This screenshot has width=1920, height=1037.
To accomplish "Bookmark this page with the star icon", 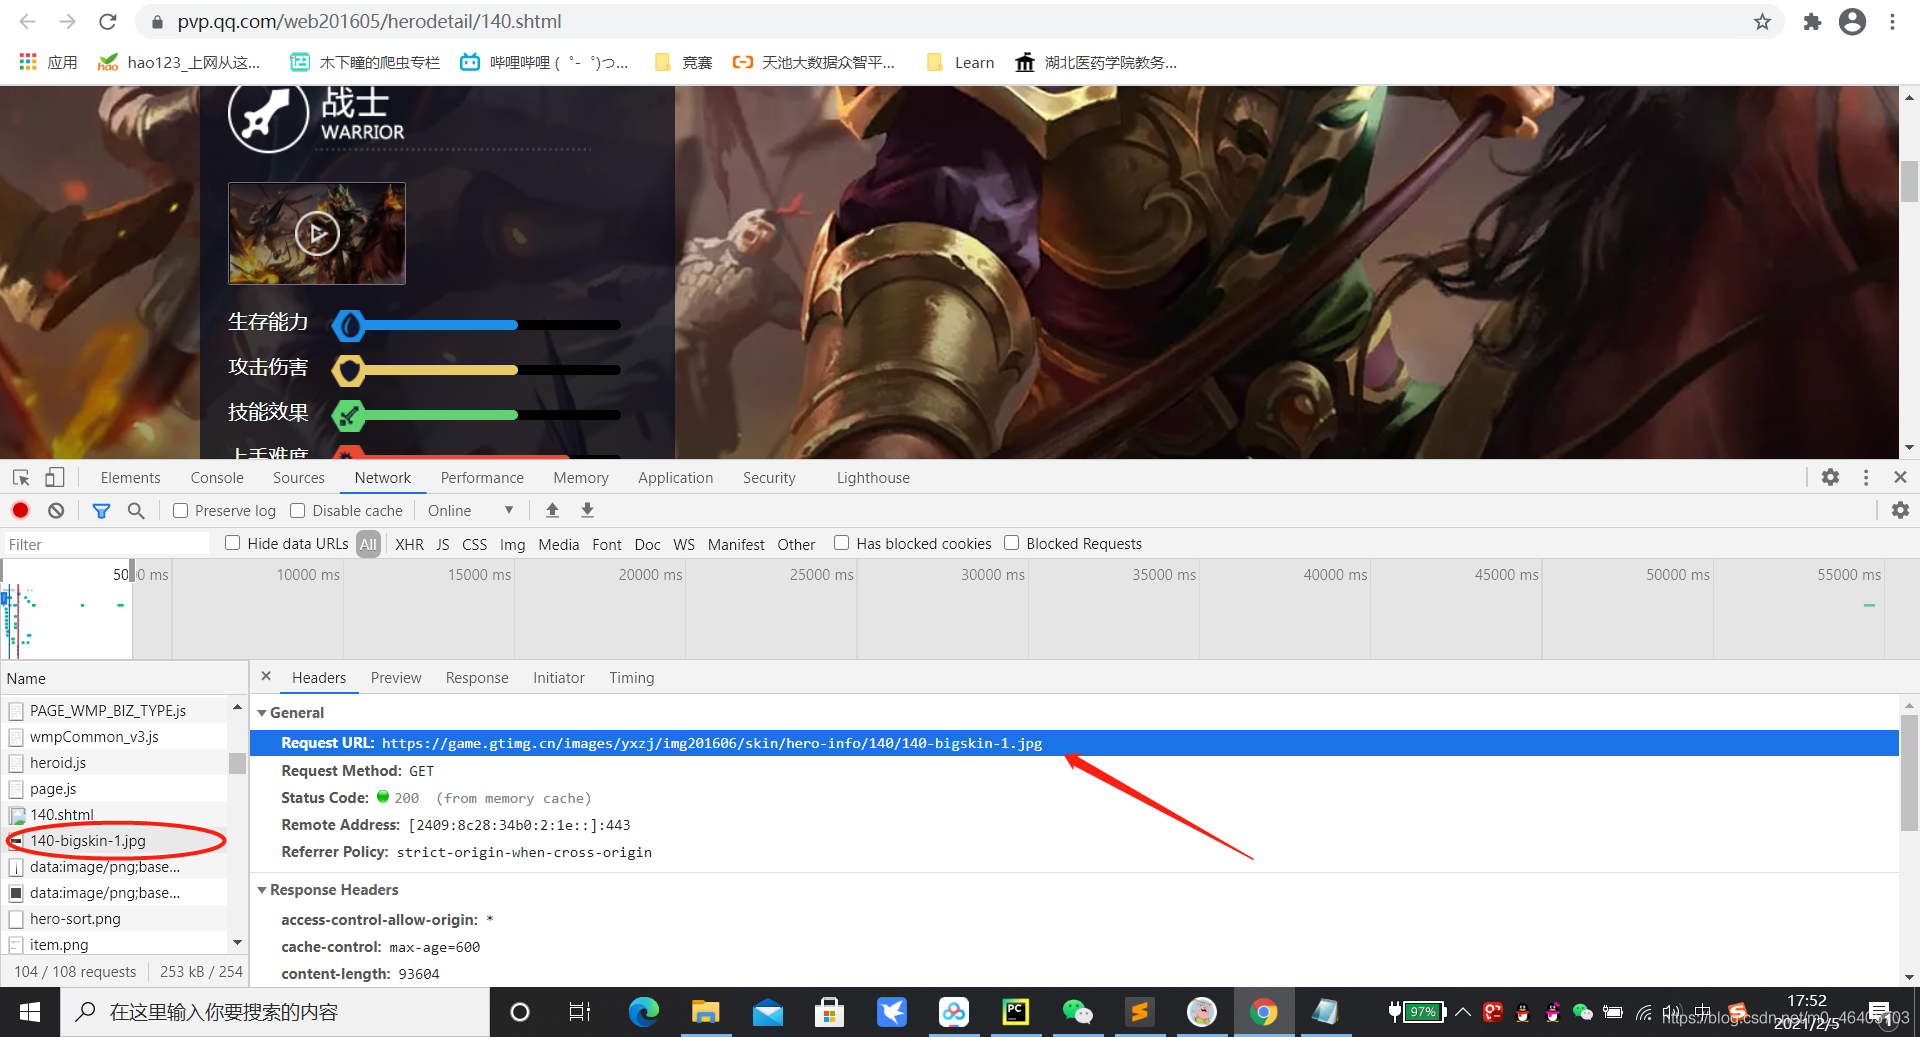I will point(1762,21).
